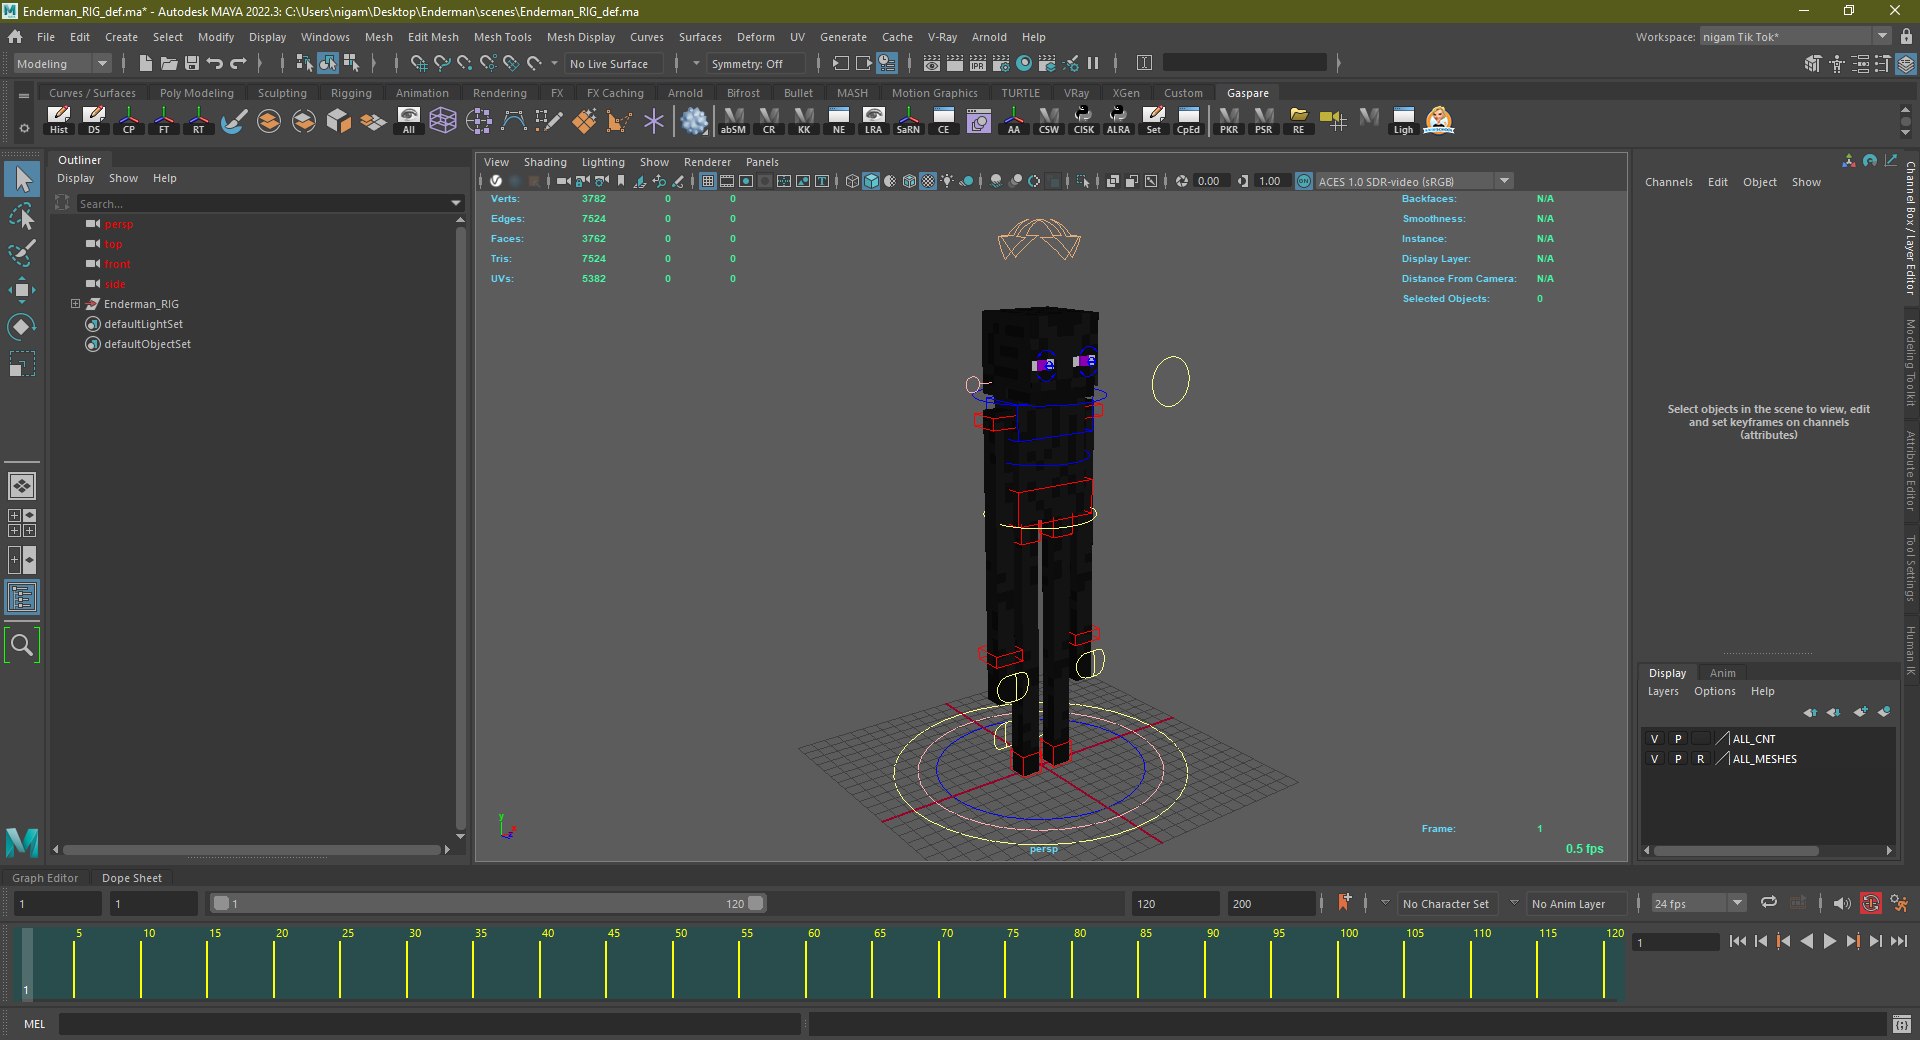The height and width of the screenshot is (1040, 1920).
Task: Open the Outliner search filter dropdown arrow
Action: pyautogui.click(x=456, y=204)
